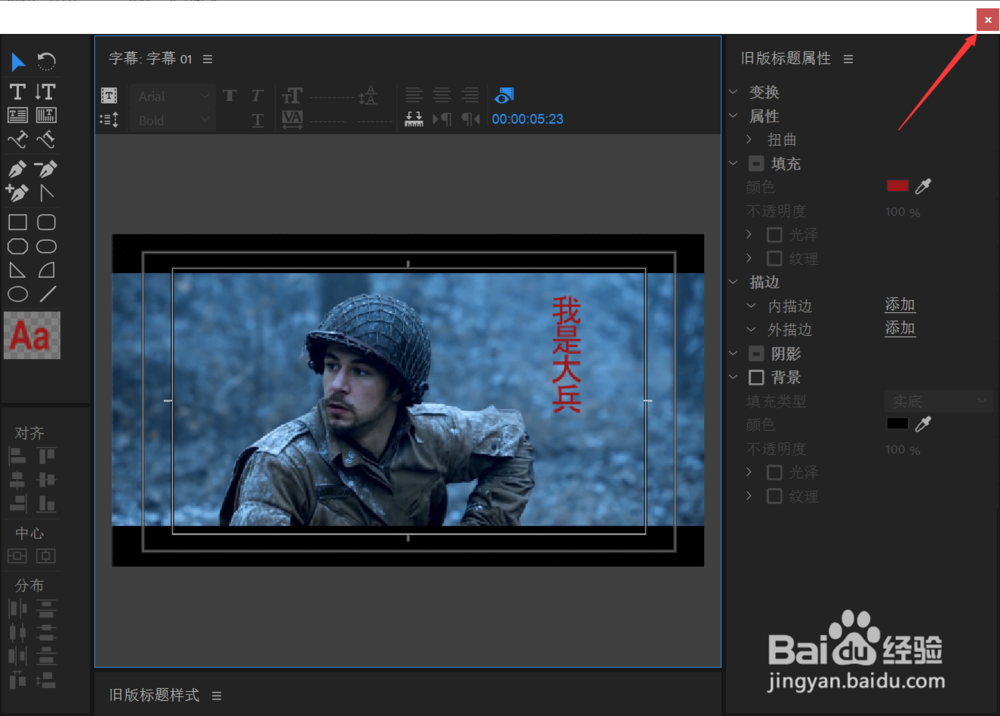
Task: Select the Ellipse tool
Action: click(x=18, y=295)
